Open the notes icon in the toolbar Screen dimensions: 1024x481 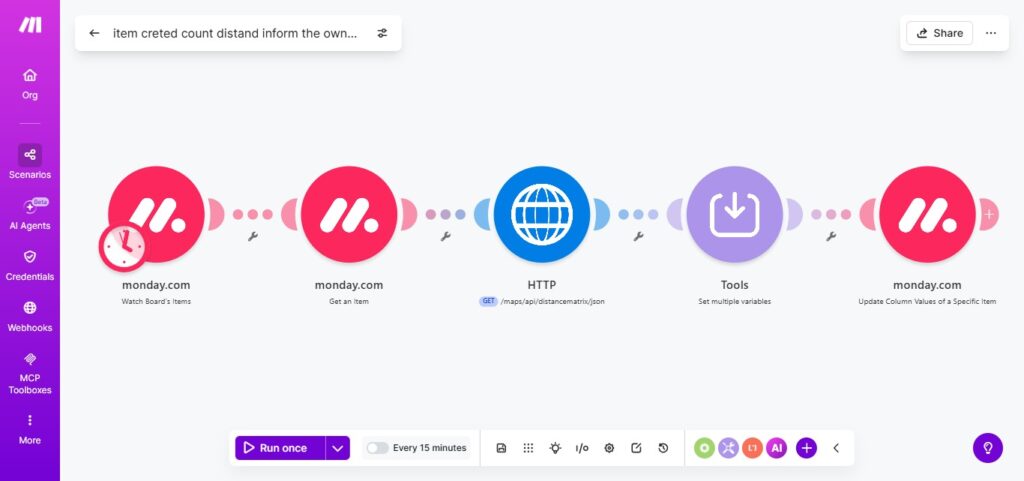coord(636,448)
